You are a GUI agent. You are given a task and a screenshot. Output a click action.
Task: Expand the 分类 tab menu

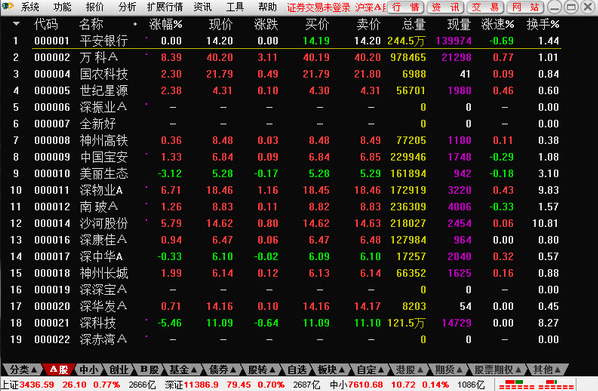pyautogui.click(x=23, y=369)
